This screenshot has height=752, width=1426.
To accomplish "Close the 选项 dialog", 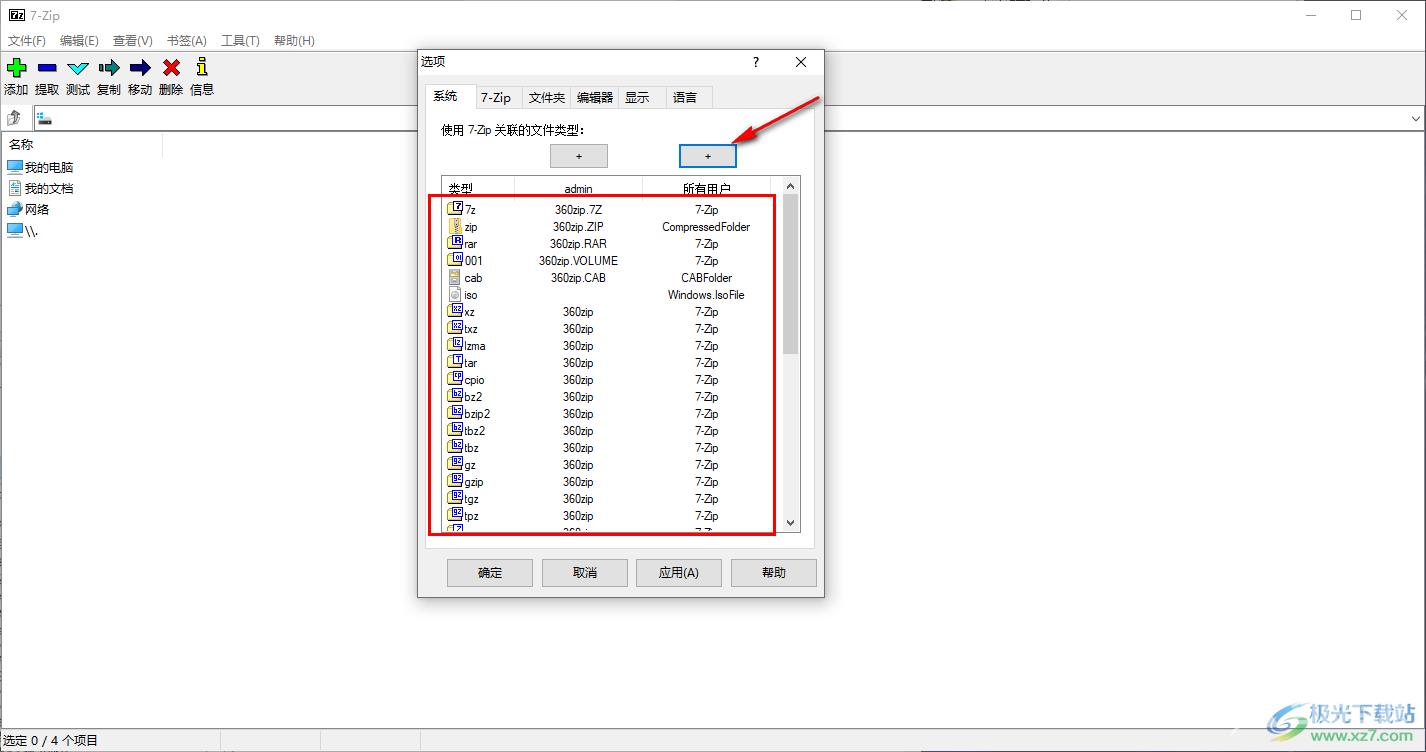I will (x=801, y=62).
